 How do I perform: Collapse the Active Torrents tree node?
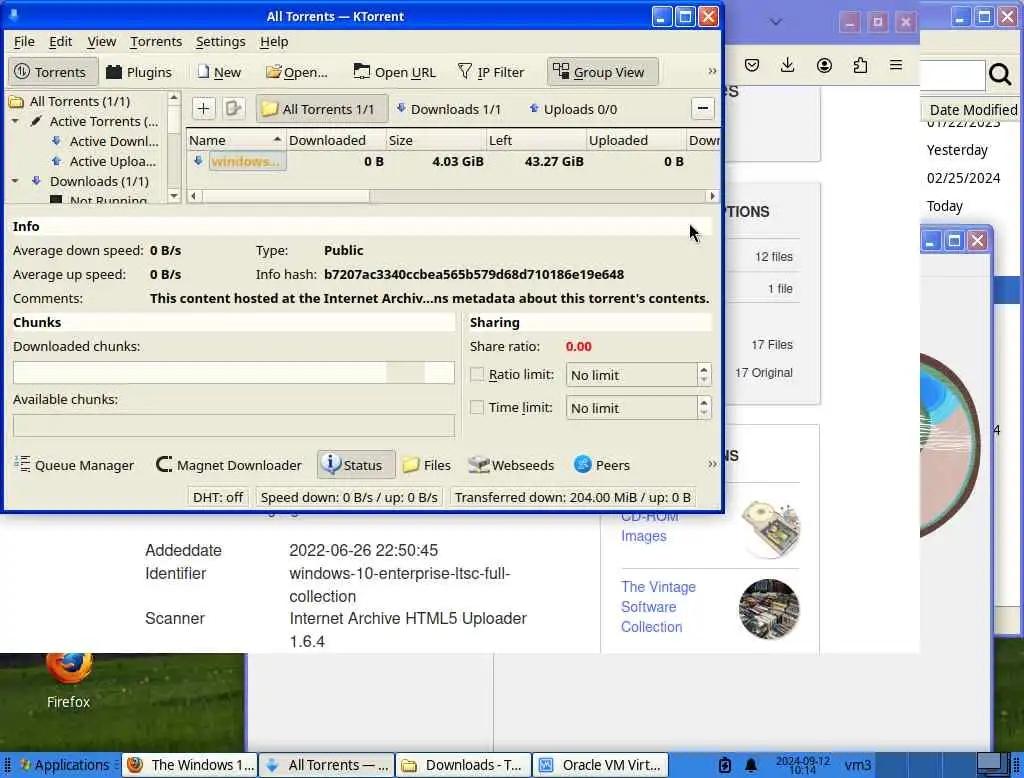pyautogui.click(x=15, y=122)
